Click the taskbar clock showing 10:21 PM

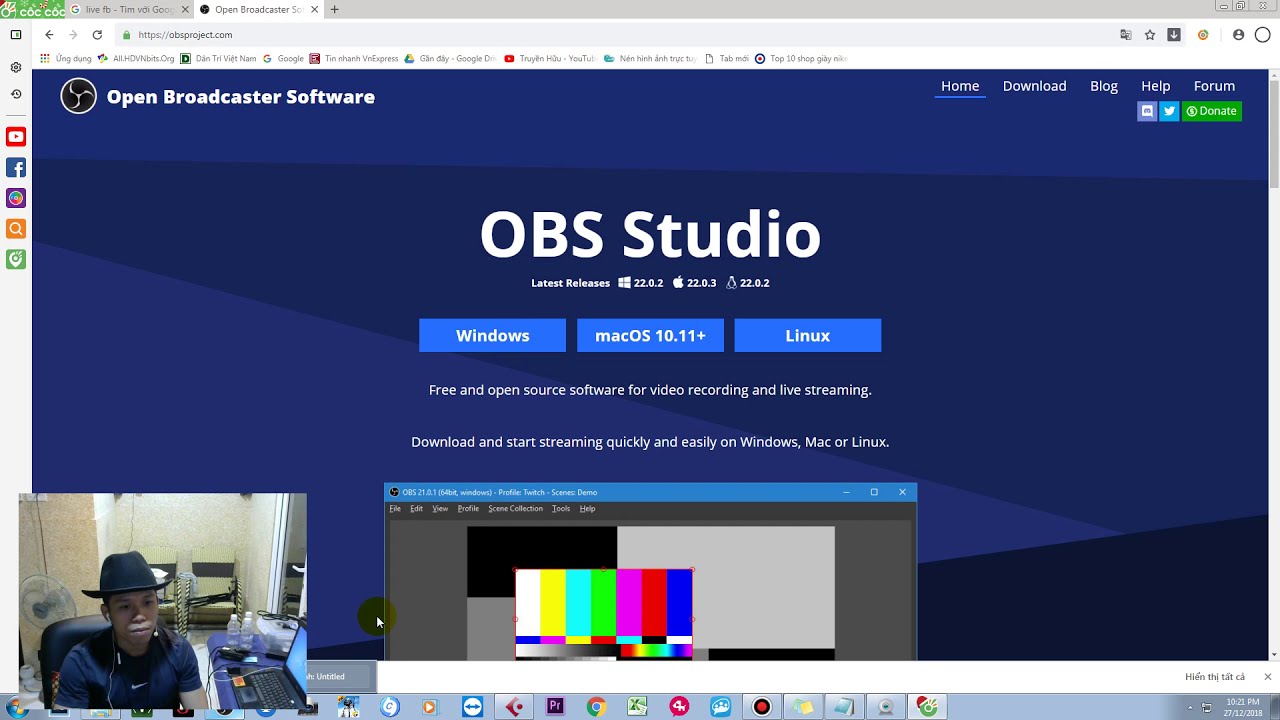tap(1243, 707)
